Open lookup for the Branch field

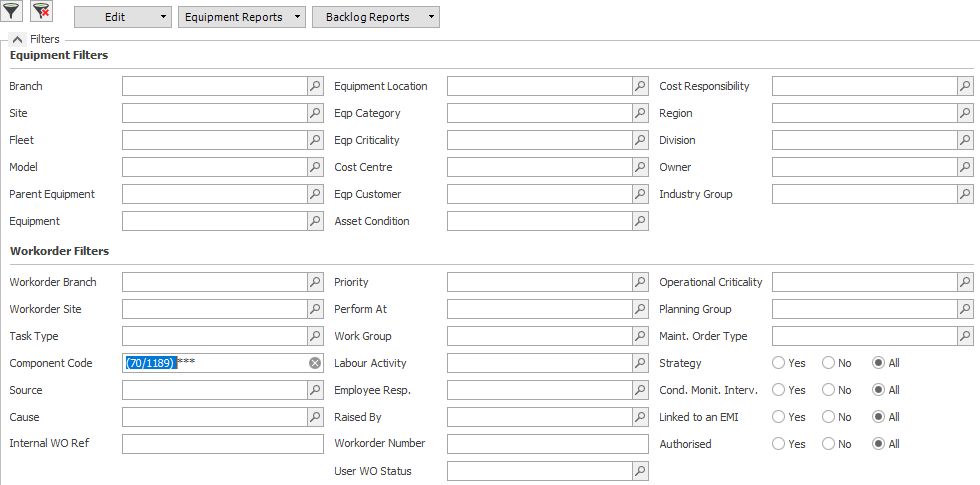315,86
